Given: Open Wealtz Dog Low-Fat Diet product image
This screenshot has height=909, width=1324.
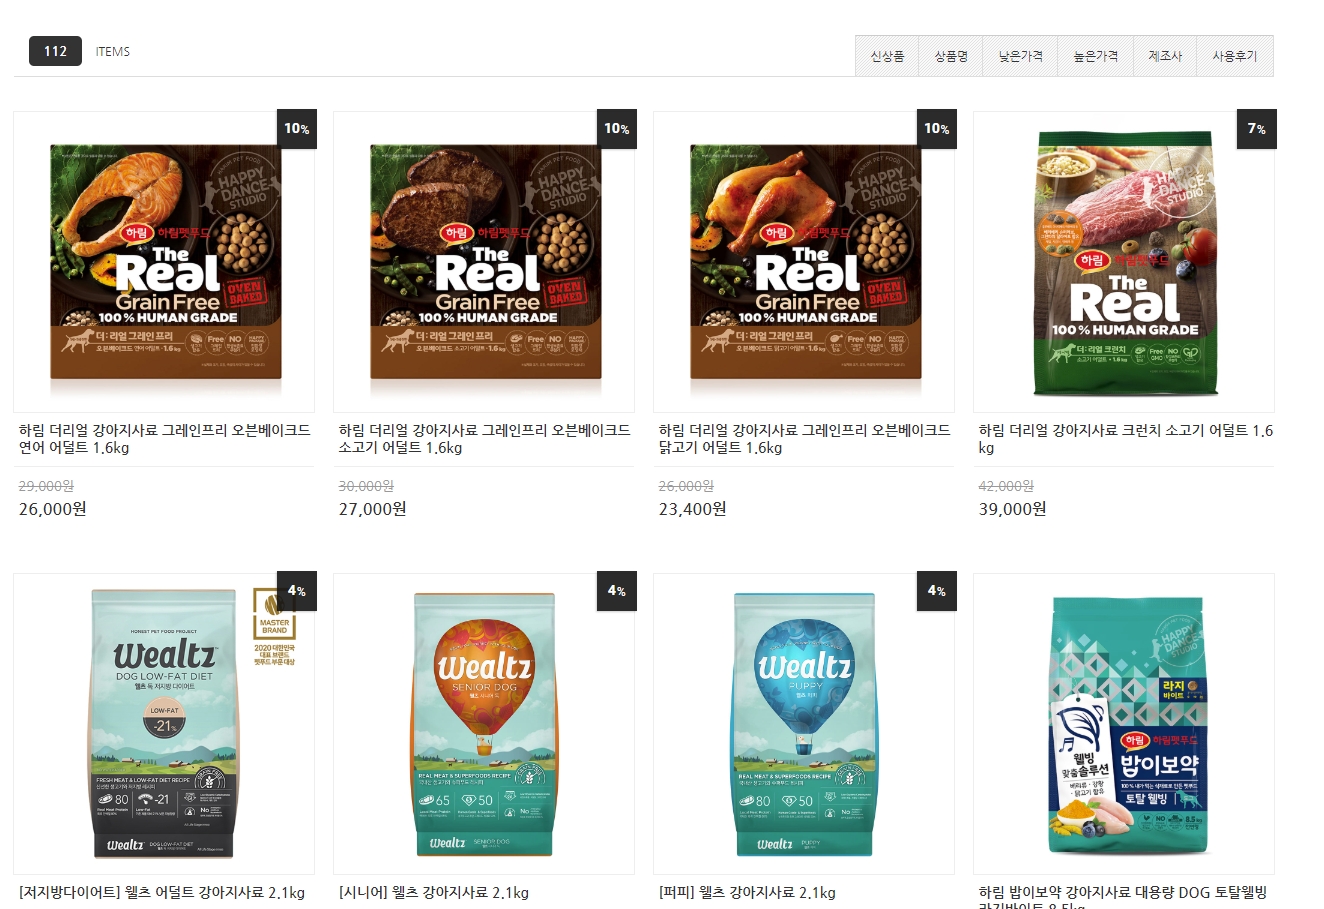Looking at the screenshot, I should click(x=164, y=724).
